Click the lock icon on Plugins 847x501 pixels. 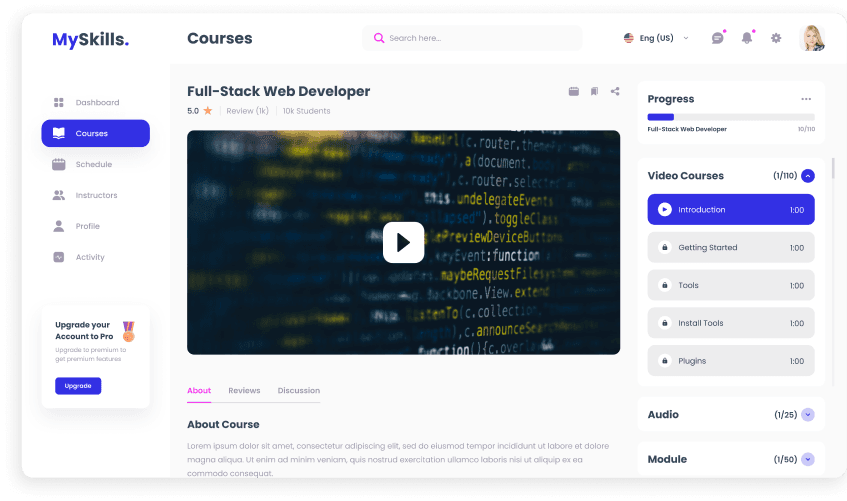[665, 361]
